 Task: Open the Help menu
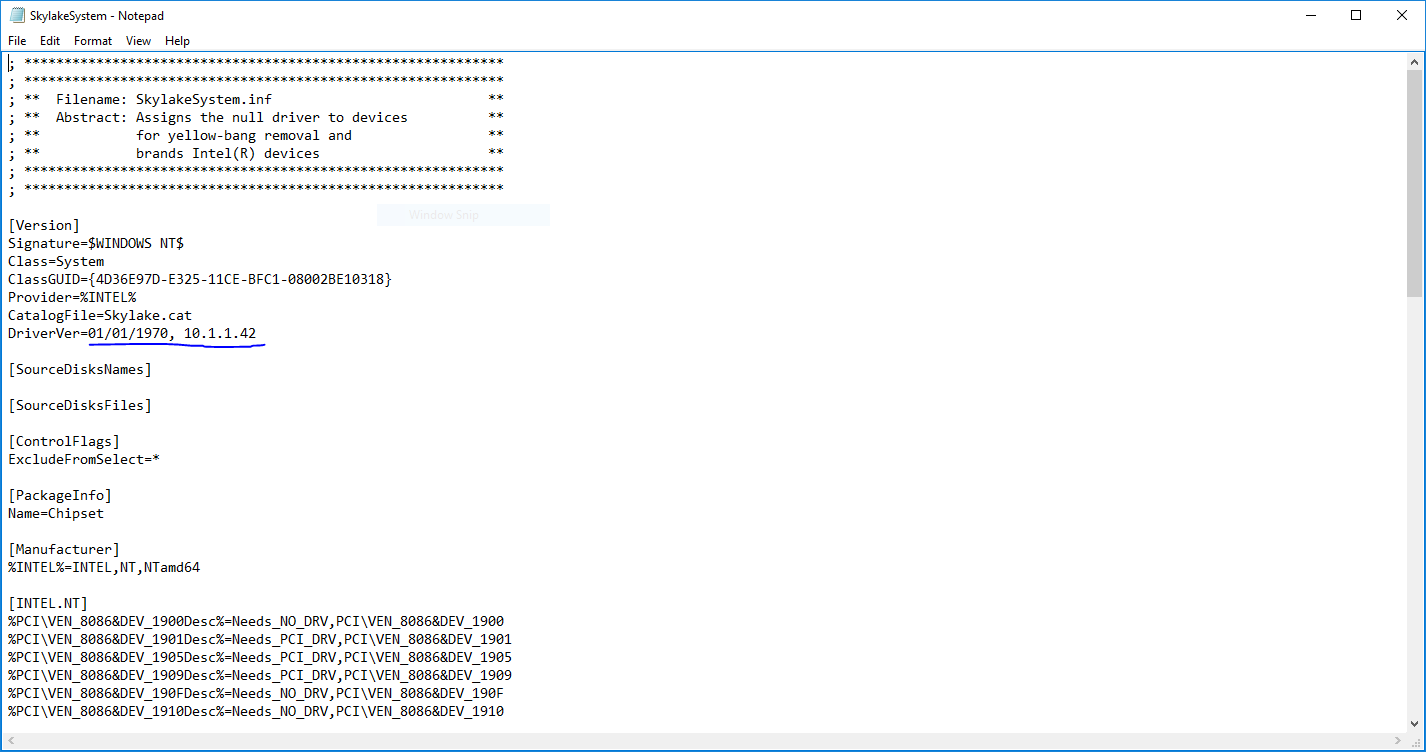point(177,41)
